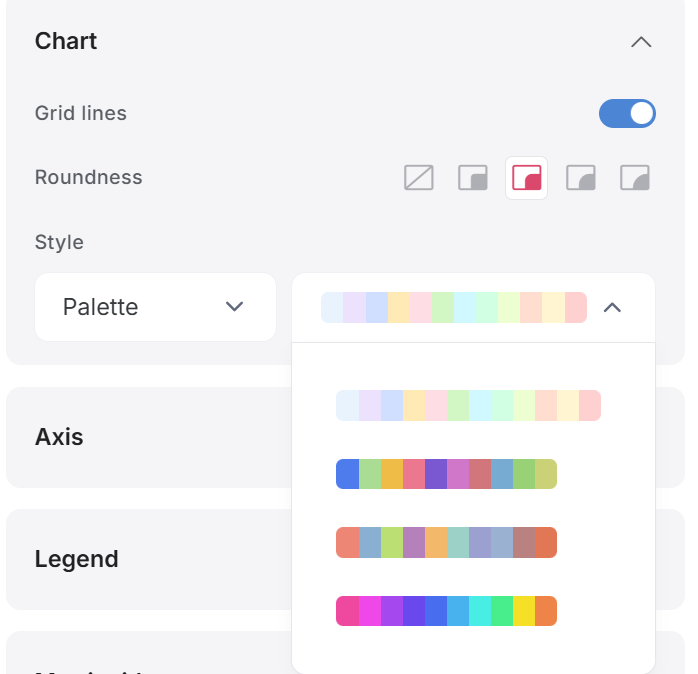Select the highlighted medium roundness icon
Screen dimensions: 698x674
click(x=527, y=178)
